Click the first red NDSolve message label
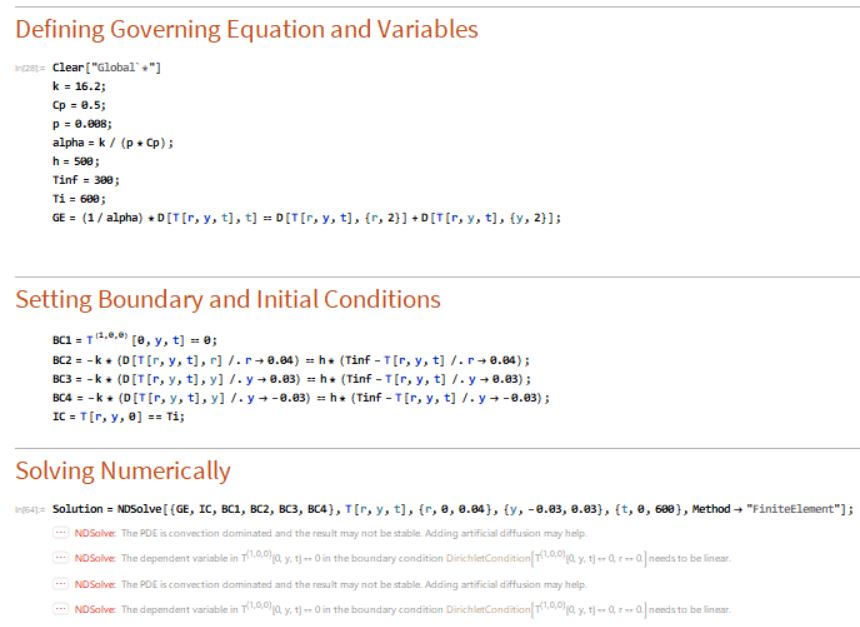 pos(95,533)
